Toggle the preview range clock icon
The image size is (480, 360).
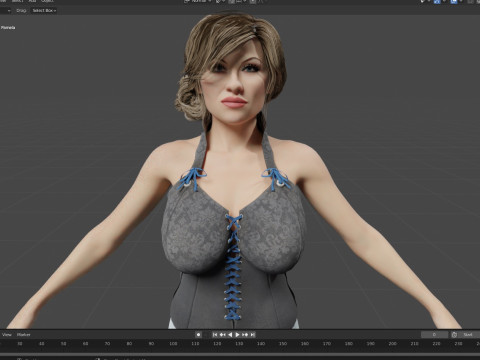point(454,335)
